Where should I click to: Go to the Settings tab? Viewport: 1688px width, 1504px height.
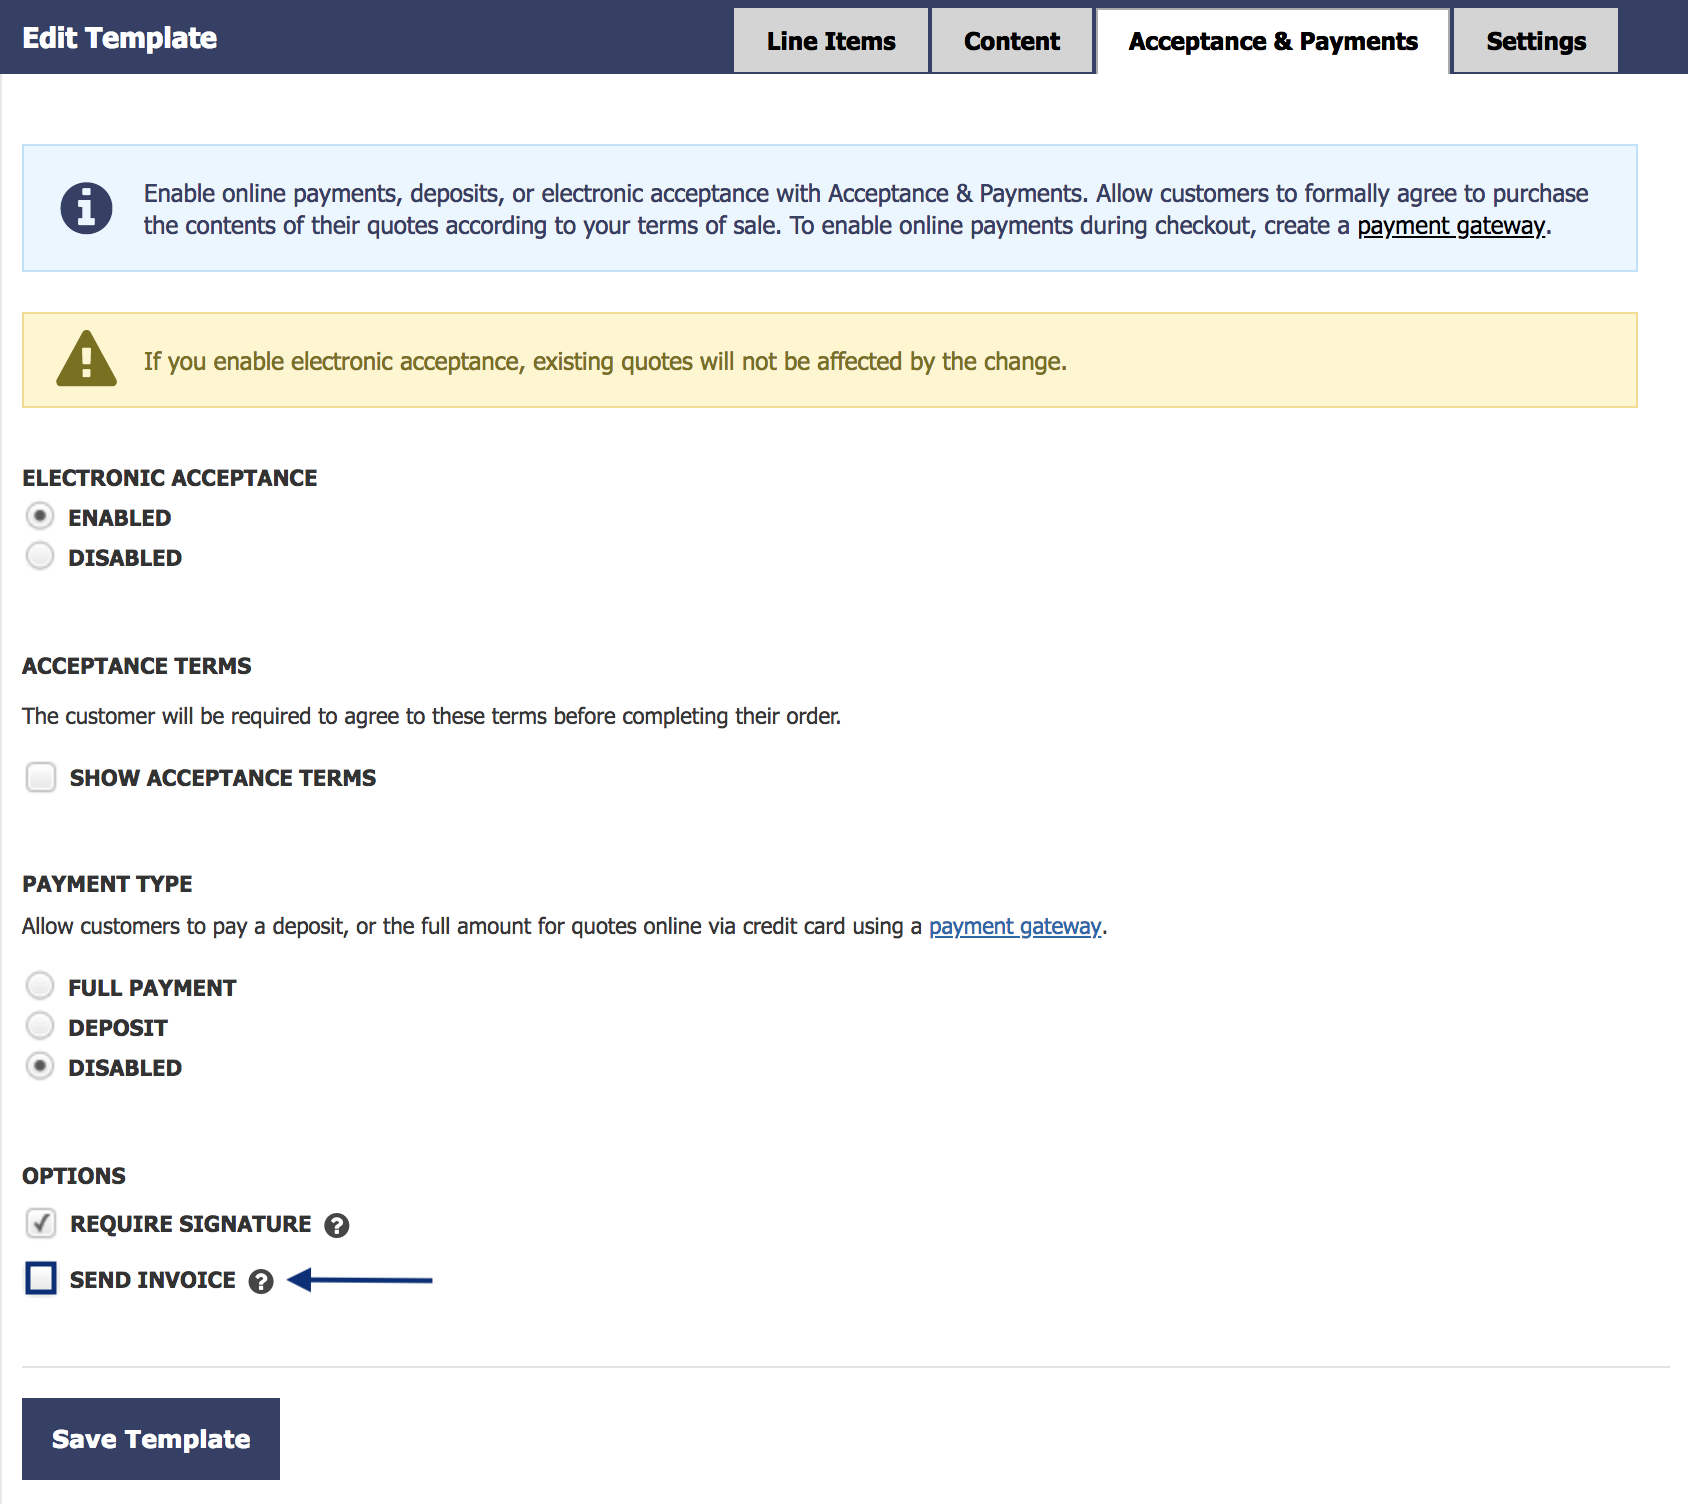pos(1536,41)
